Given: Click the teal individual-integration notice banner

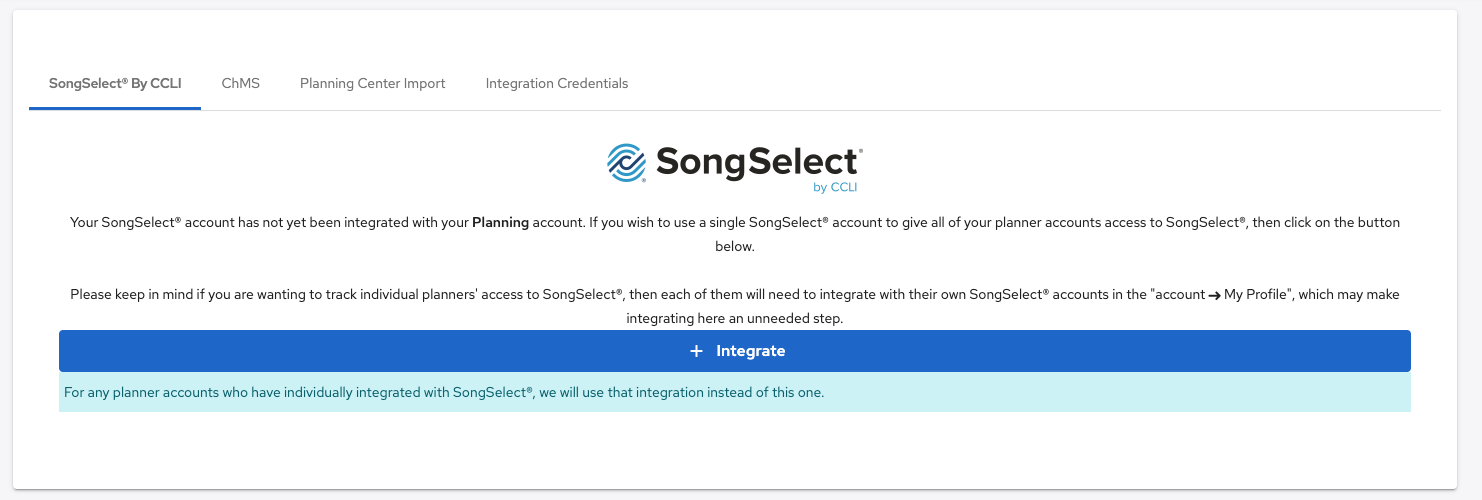Looking at the screenshot, I should point(735,393).
